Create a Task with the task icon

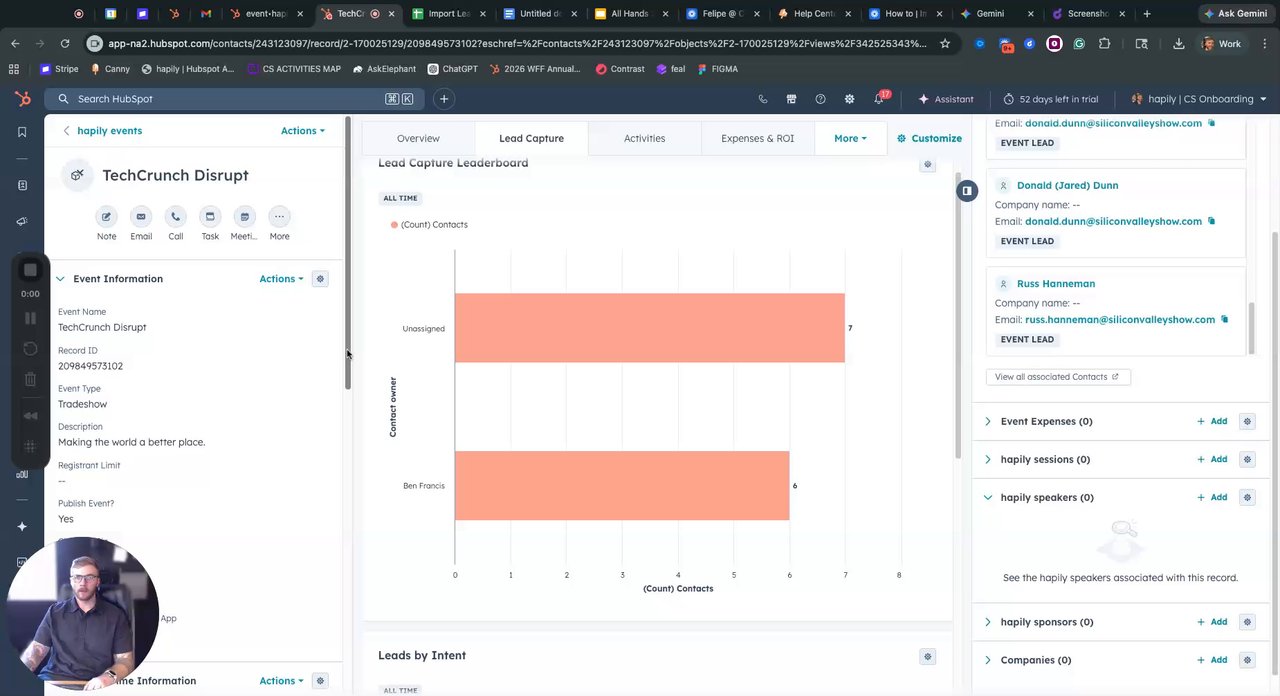210,216
